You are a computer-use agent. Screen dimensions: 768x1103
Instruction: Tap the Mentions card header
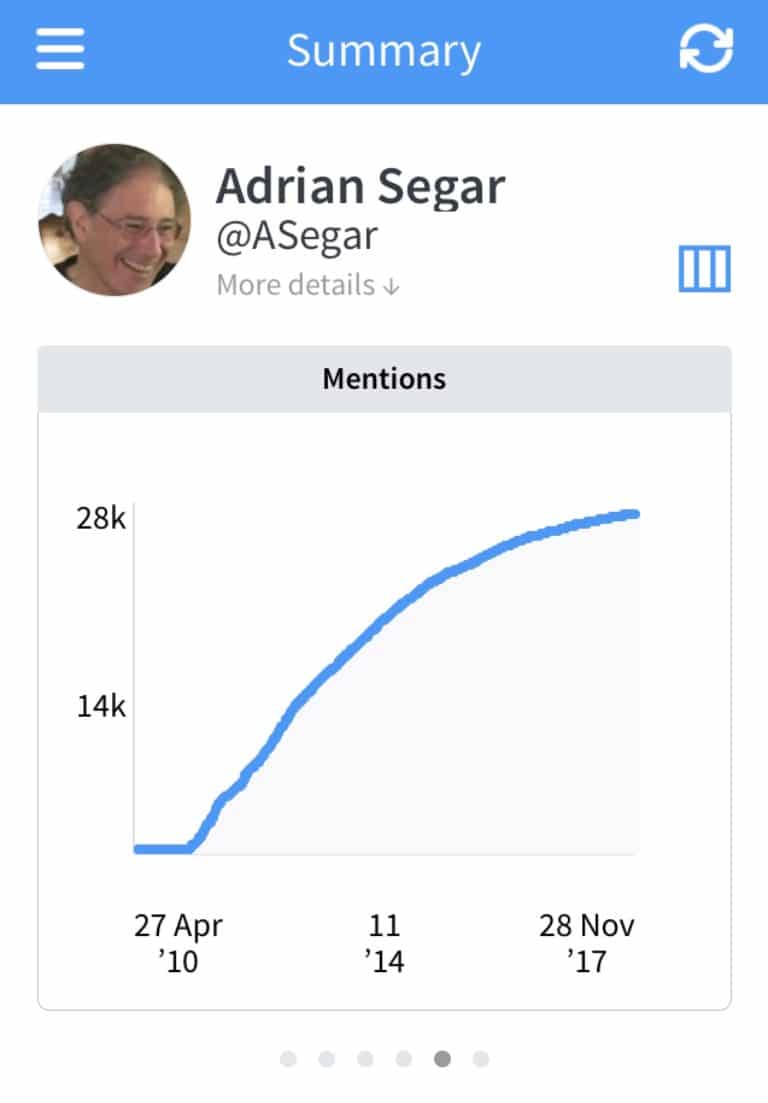pyautogui.click(x=384, y=379)
